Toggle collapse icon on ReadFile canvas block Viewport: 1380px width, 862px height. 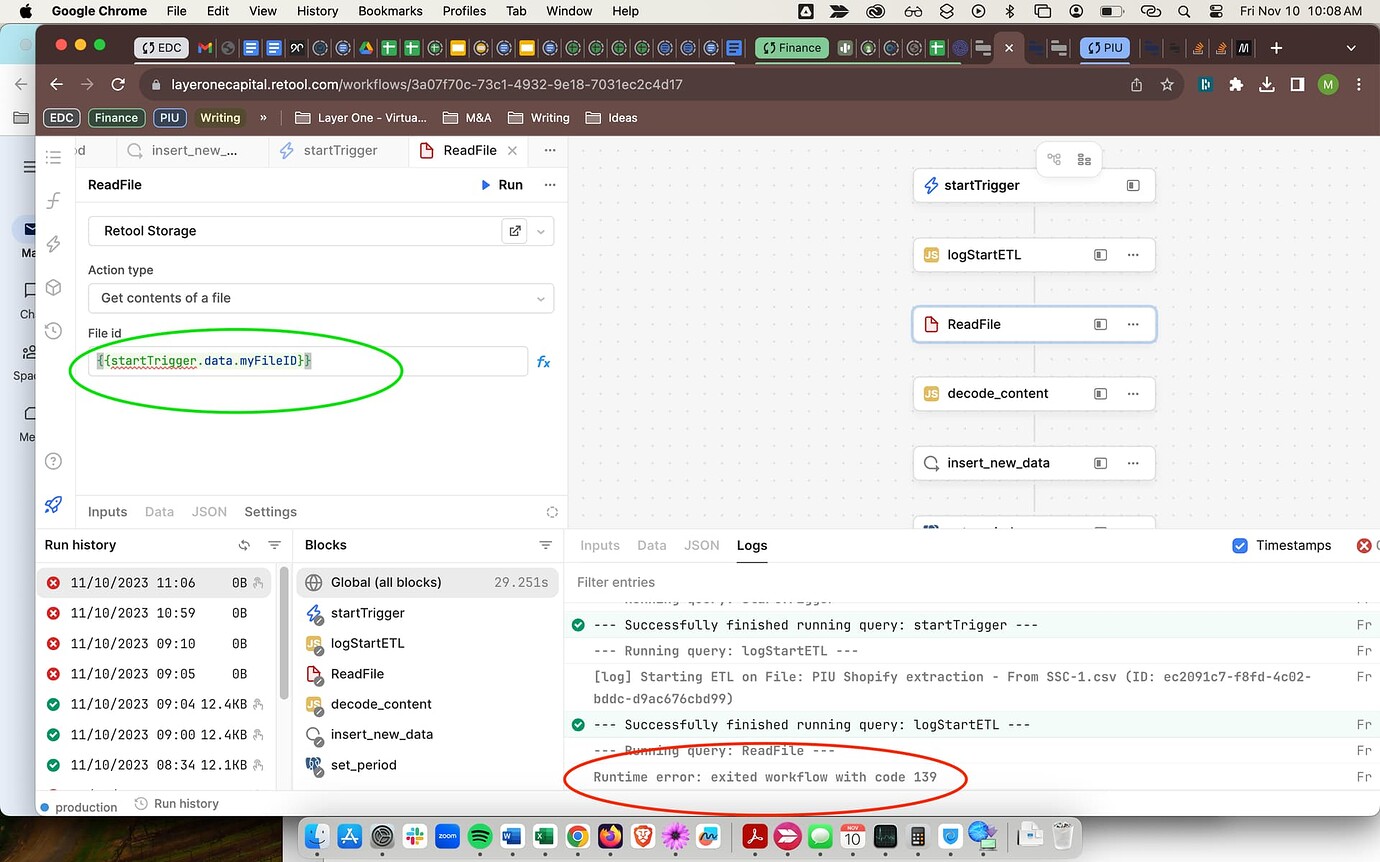coord(1100,324)
